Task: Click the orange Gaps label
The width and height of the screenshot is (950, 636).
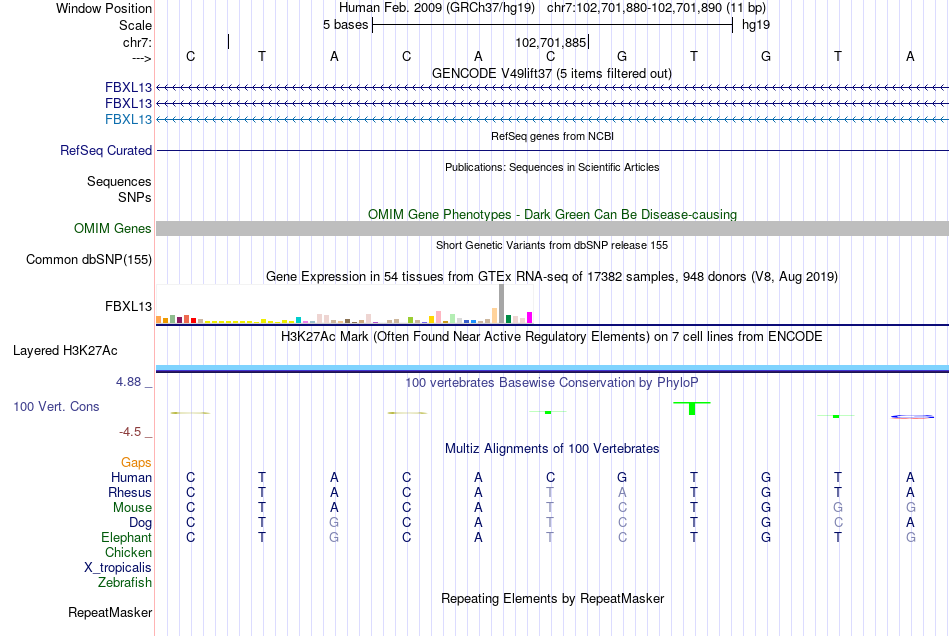Action: (136, 462)
